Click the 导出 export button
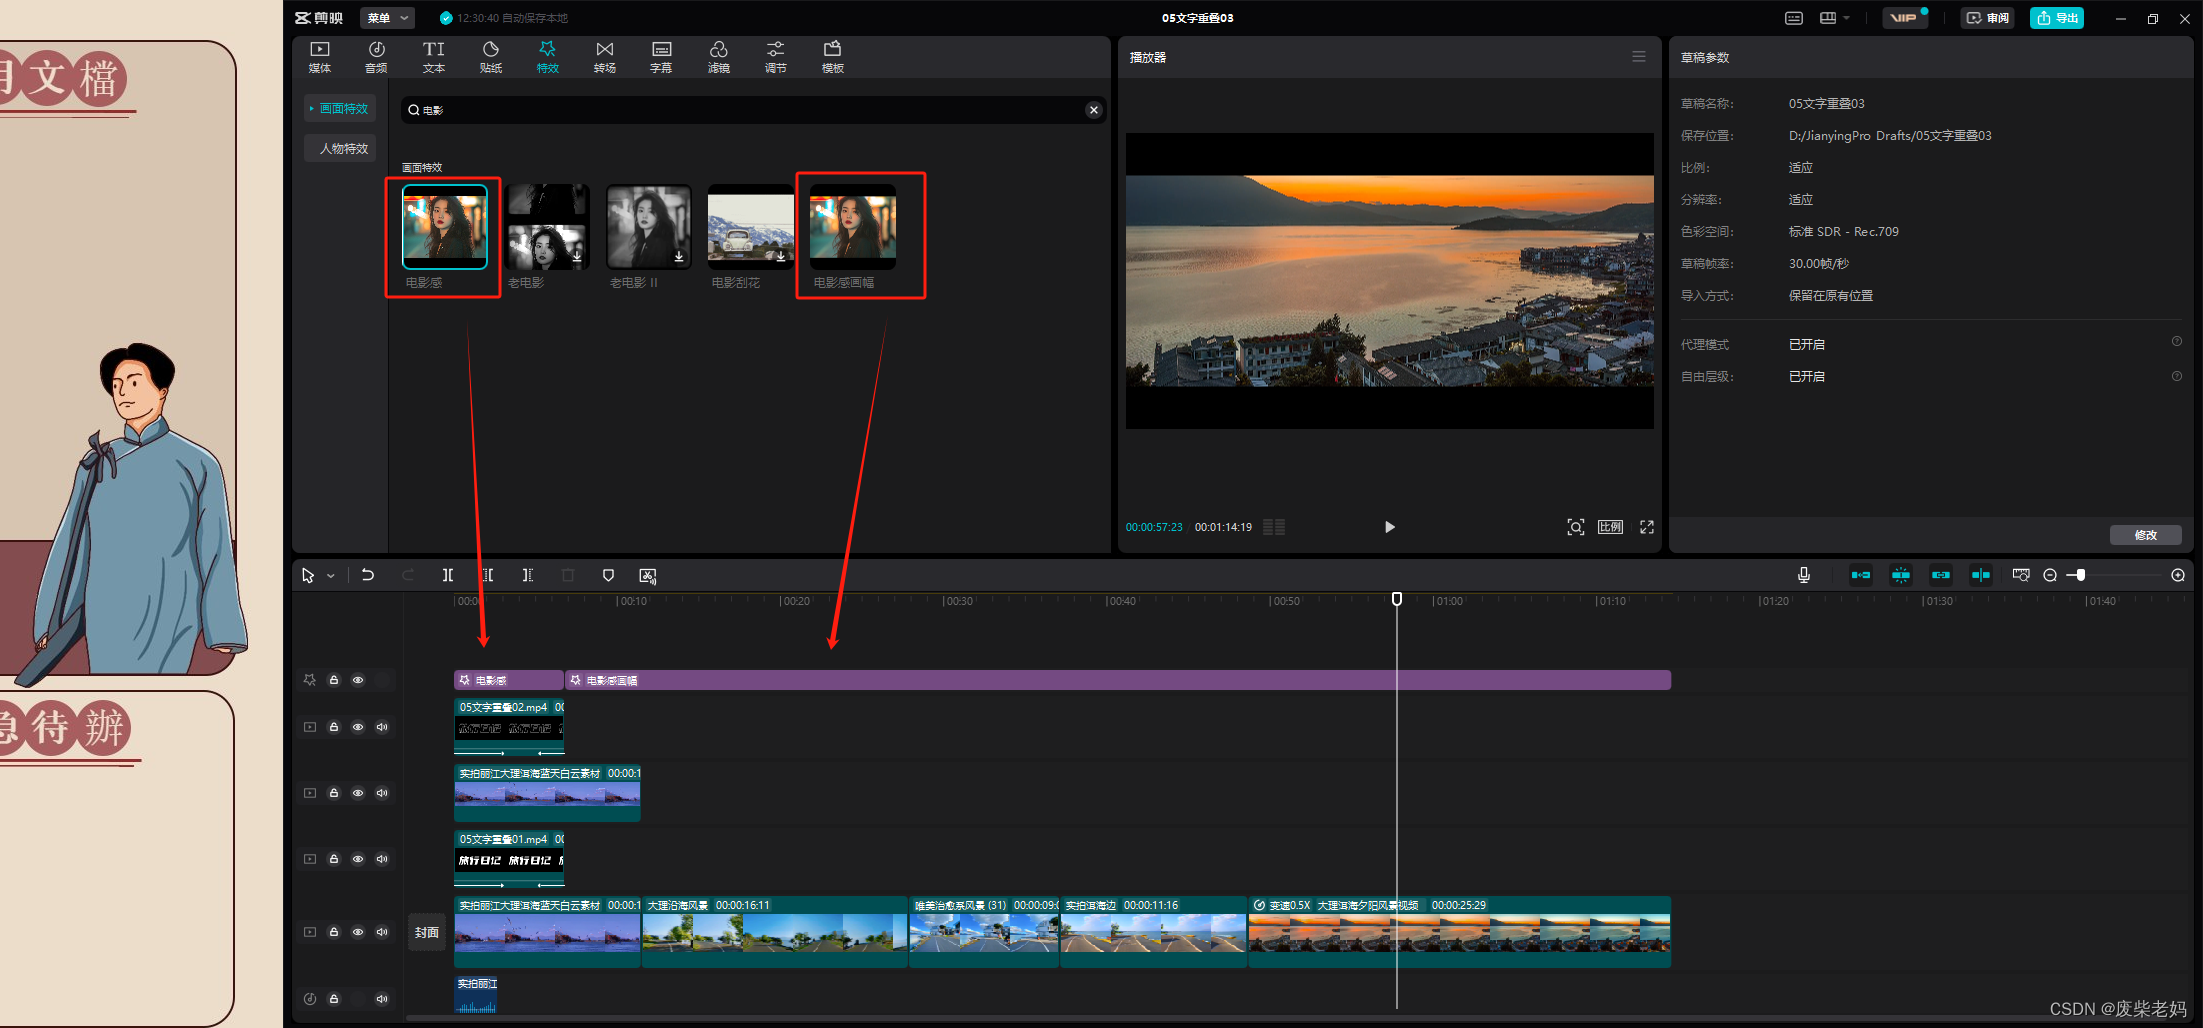This screenshot has width=2203, height=1028. coord(2057,18)
